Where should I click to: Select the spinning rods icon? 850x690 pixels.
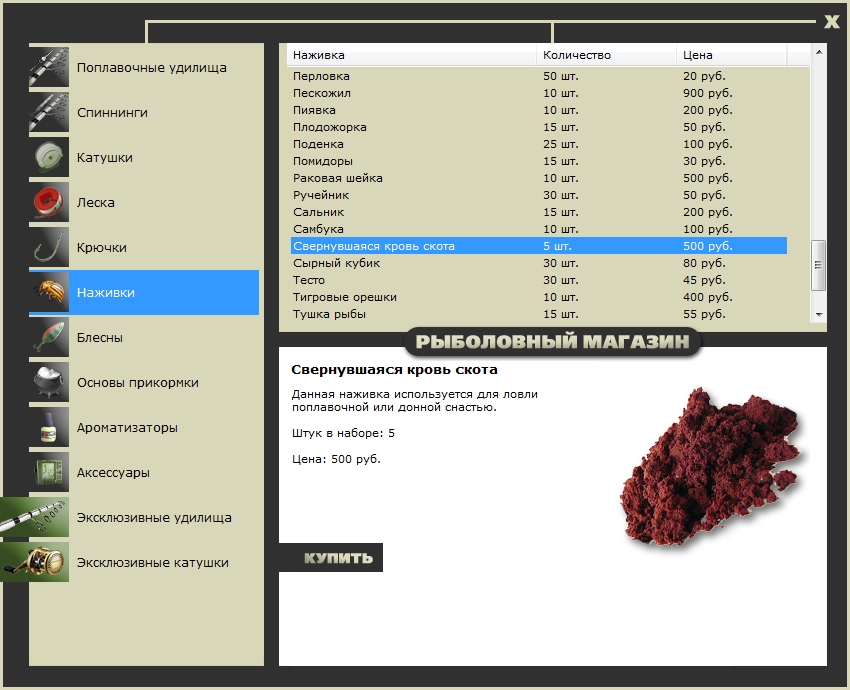point(49,113)
